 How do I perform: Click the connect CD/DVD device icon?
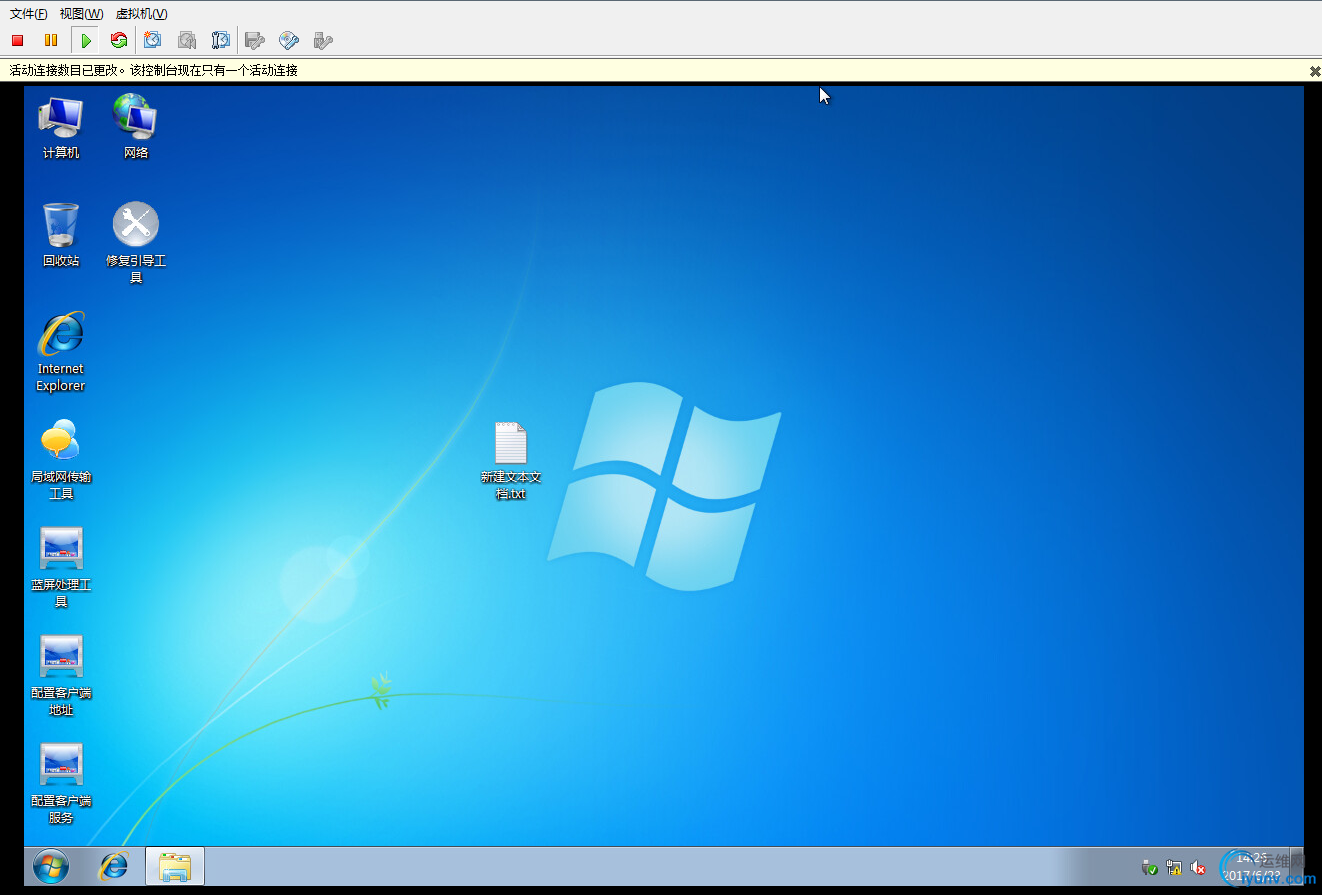[289, 41]
